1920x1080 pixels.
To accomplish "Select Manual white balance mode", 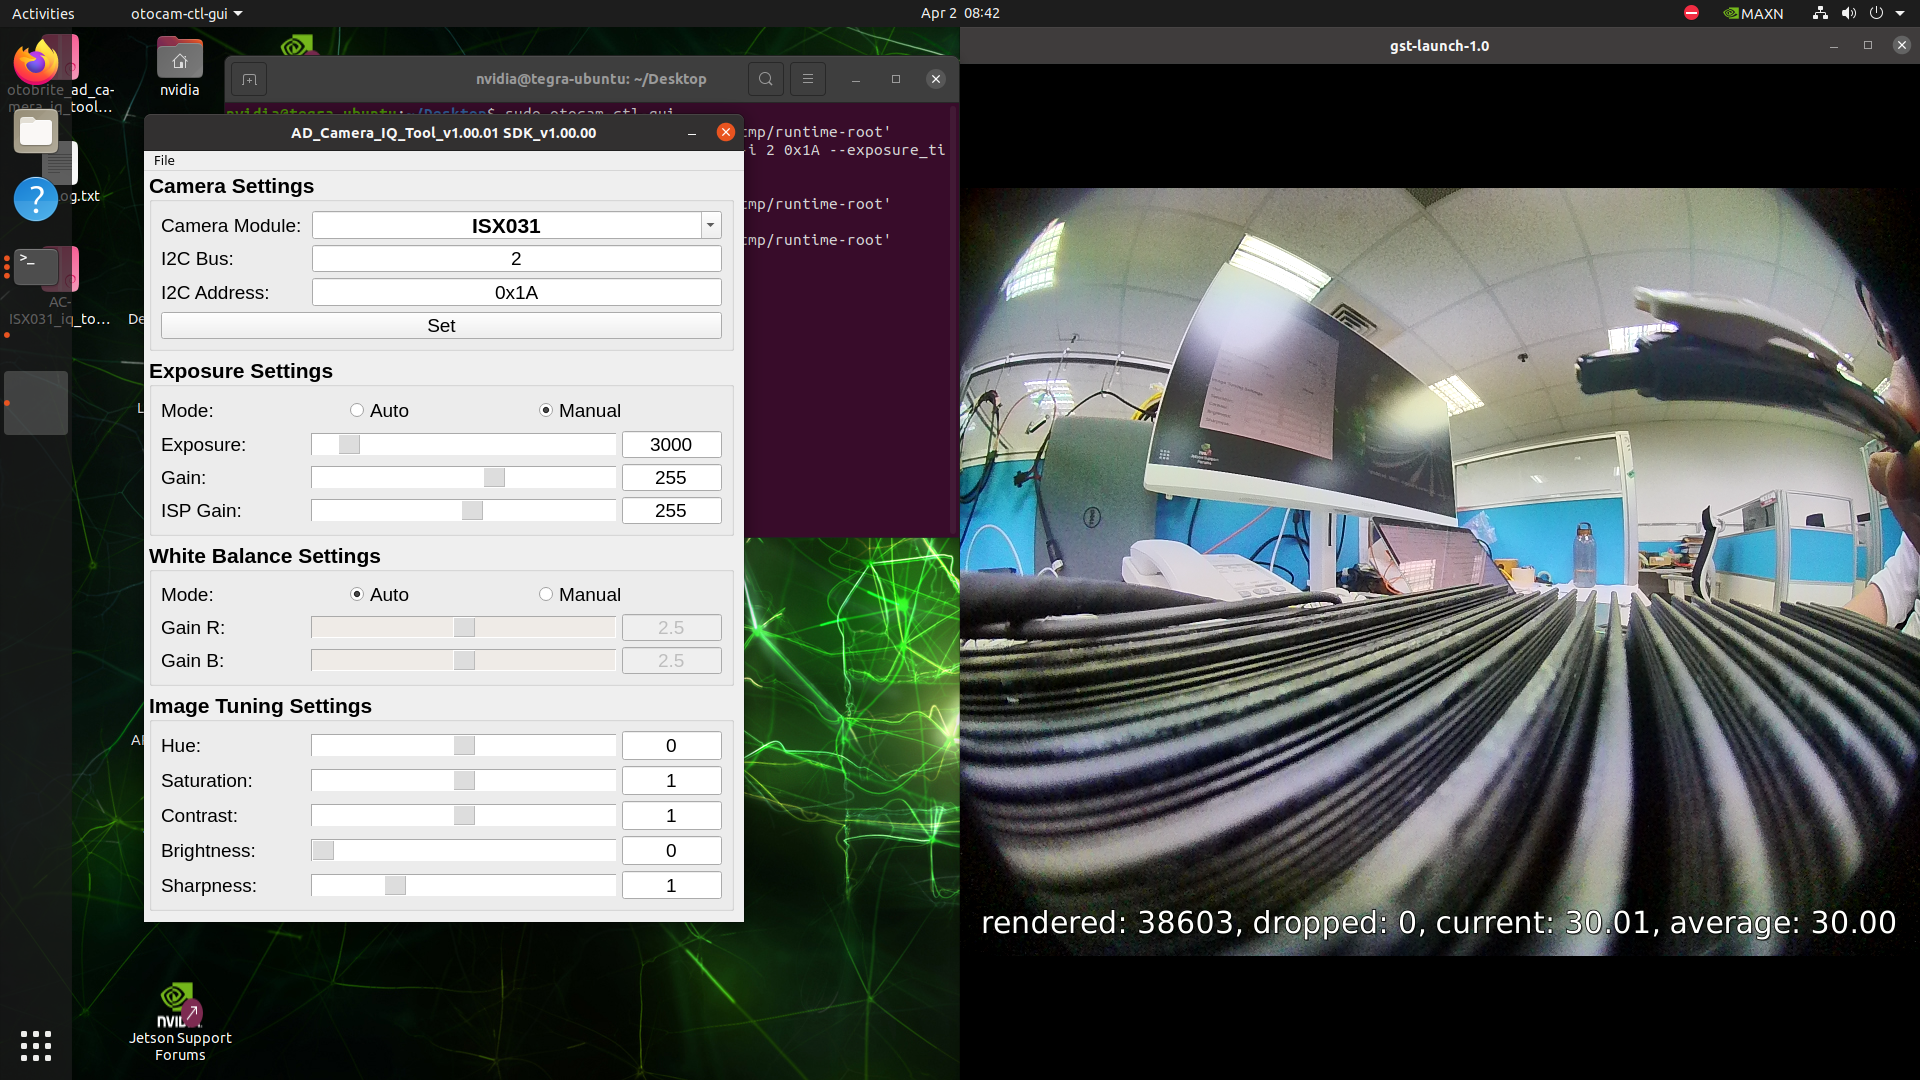I will (x=546, y=595).
